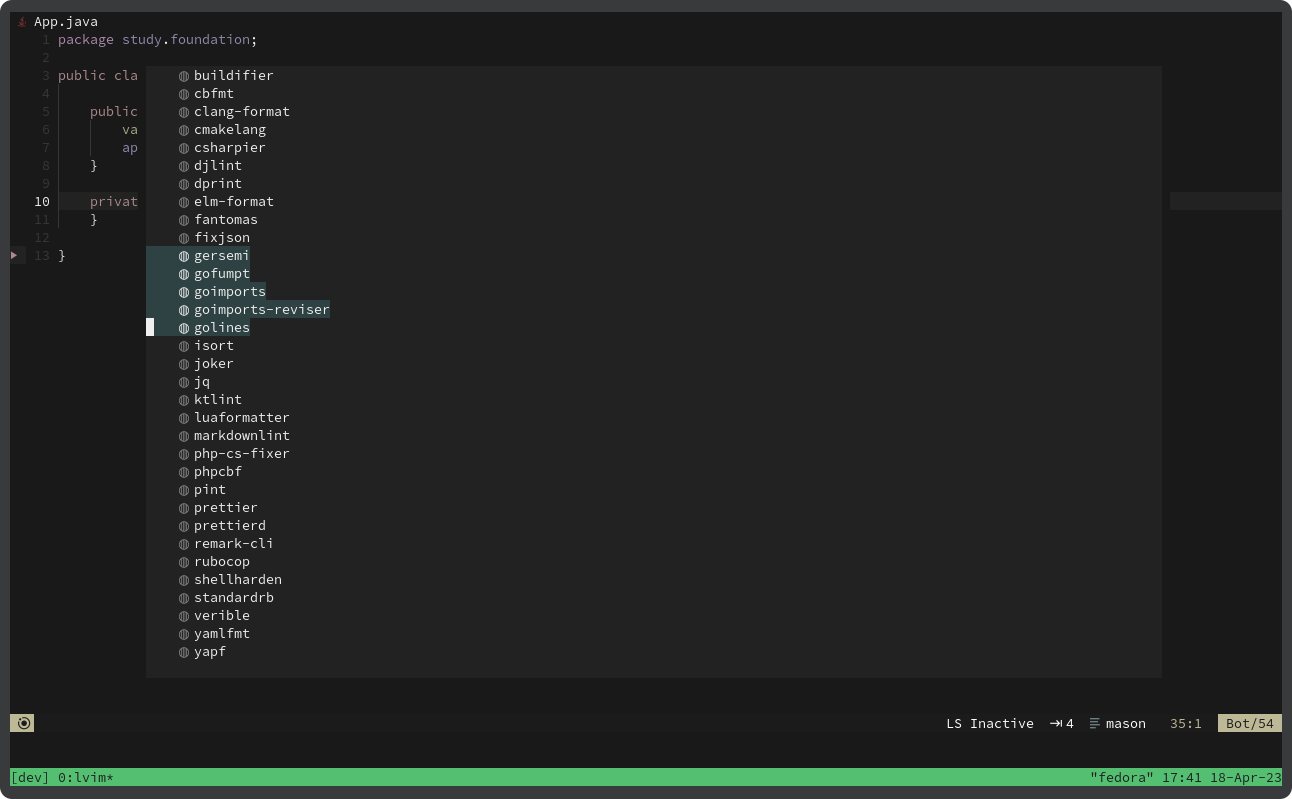Click the package icon beside markdownlint

click(183, 435)
